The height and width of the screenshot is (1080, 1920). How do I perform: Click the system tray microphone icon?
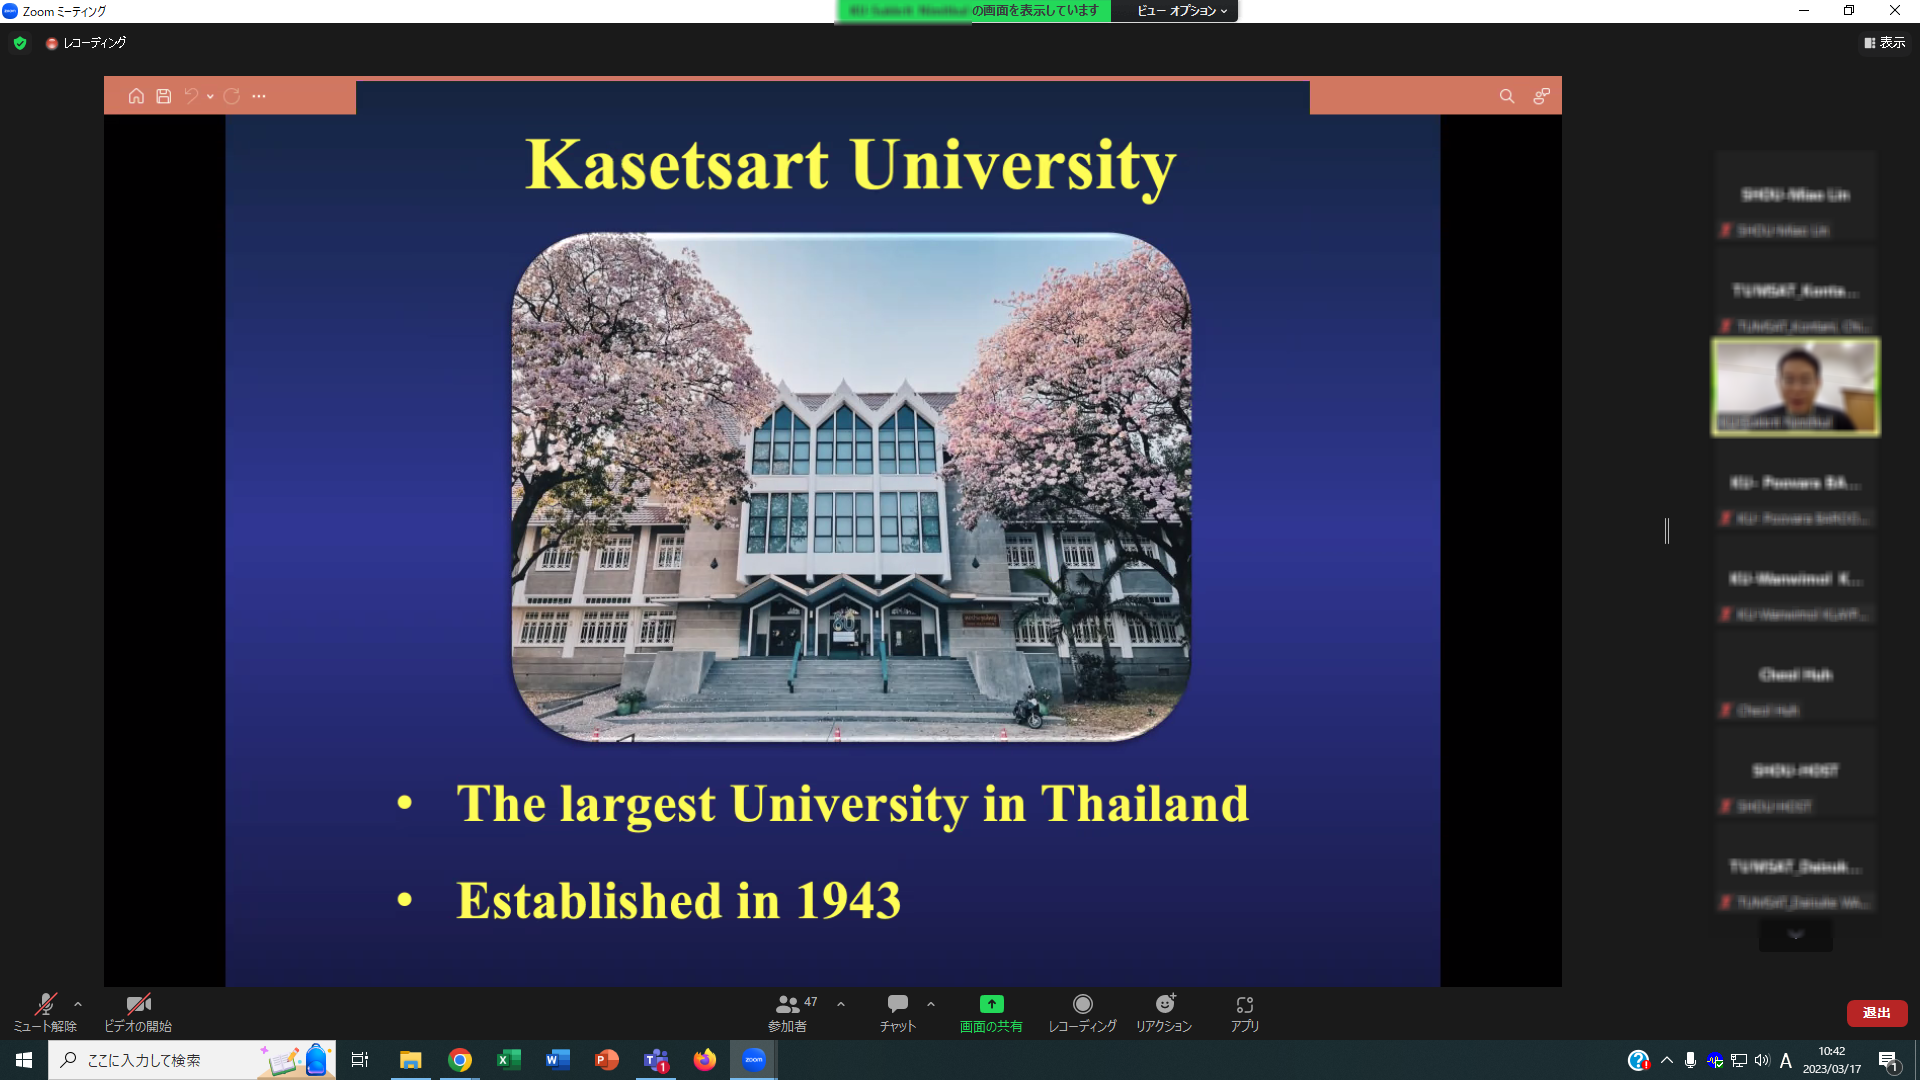point(1690,1060)
